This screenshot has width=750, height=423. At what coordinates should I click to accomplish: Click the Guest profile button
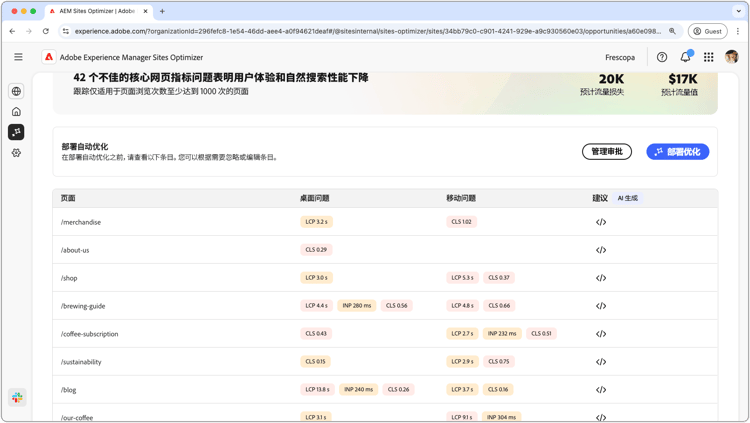707,31
